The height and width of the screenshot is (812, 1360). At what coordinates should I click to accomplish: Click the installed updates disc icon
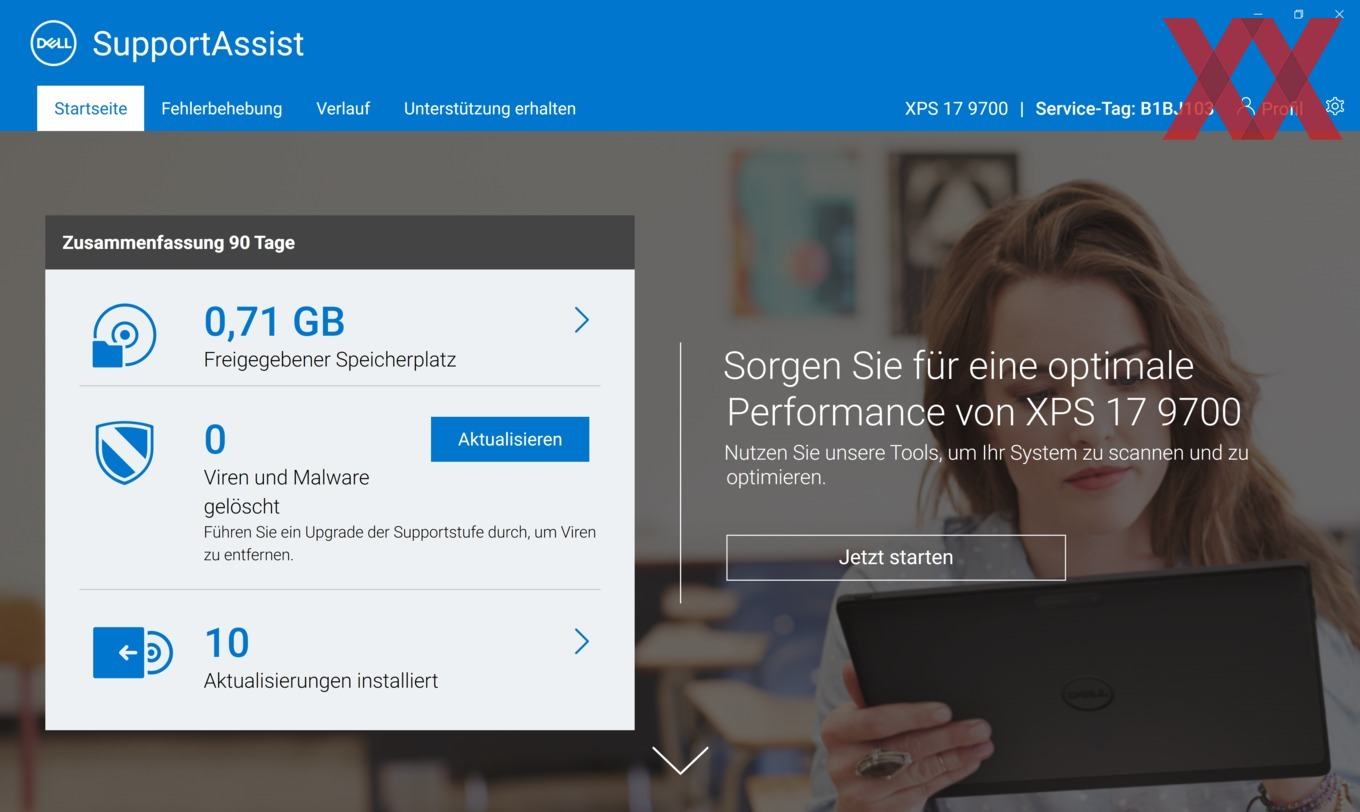[133, 653]
